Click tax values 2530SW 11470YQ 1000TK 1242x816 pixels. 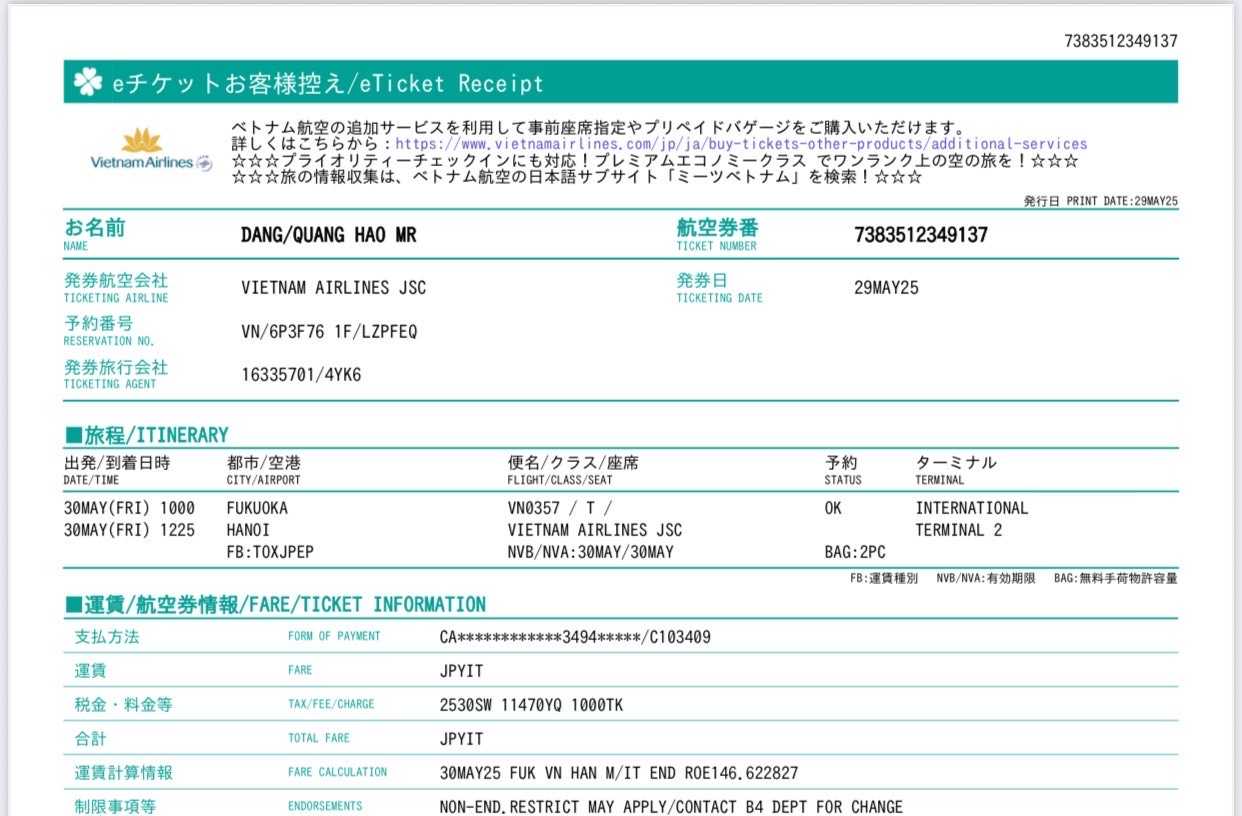point(531,705)
